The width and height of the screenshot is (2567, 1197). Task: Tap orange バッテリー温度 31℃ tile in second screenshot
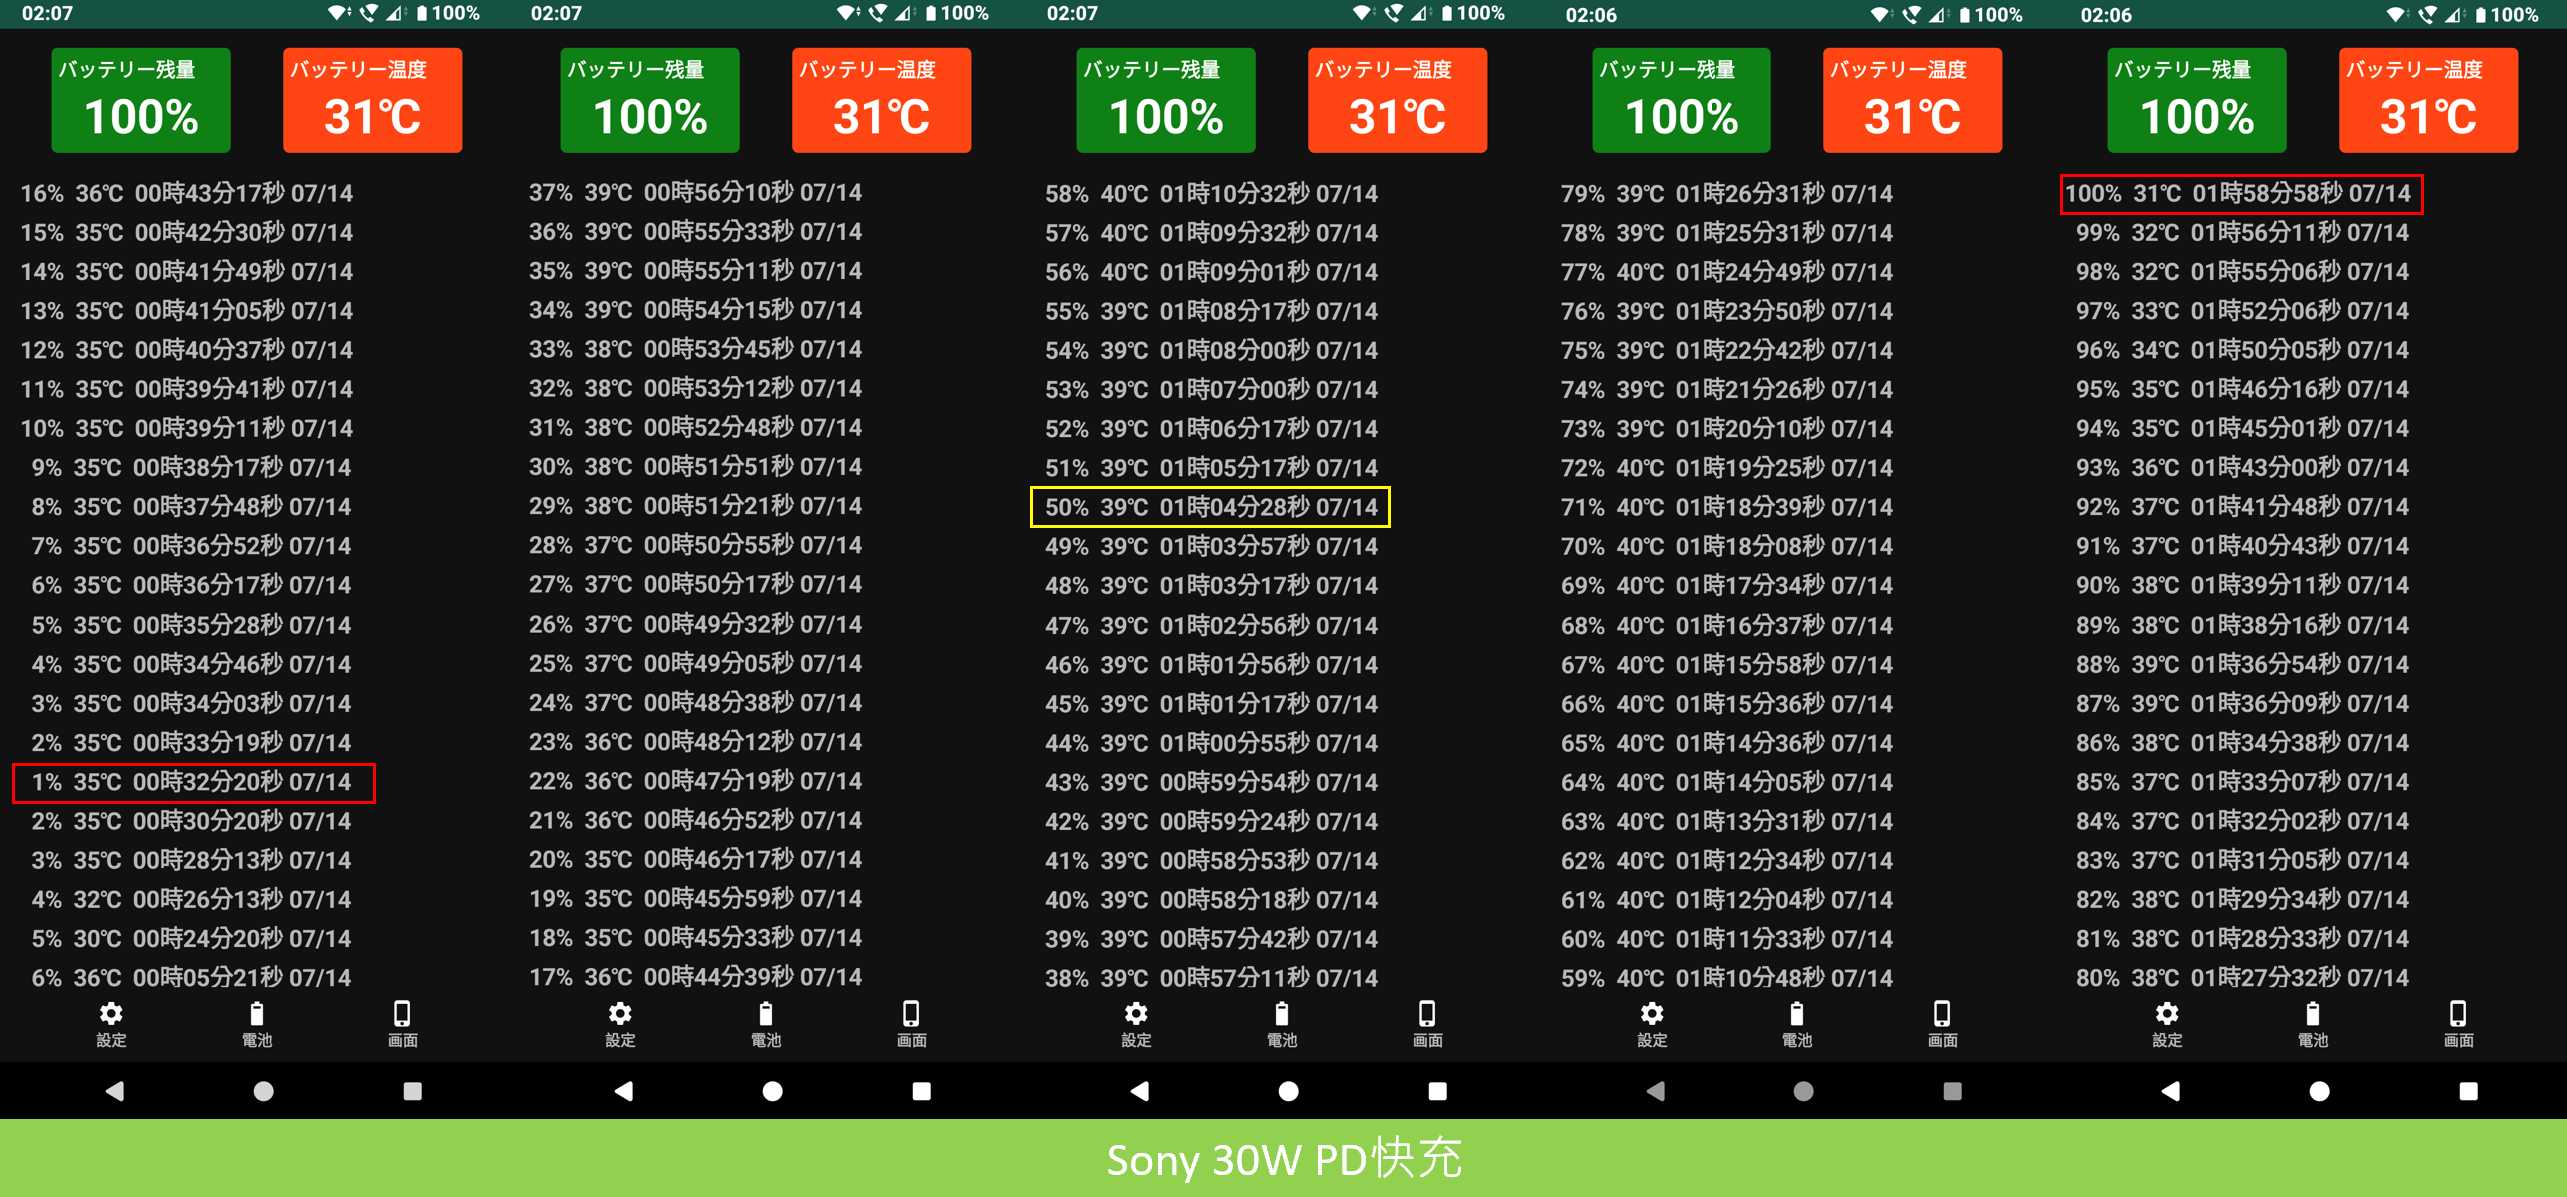(881, 100)
